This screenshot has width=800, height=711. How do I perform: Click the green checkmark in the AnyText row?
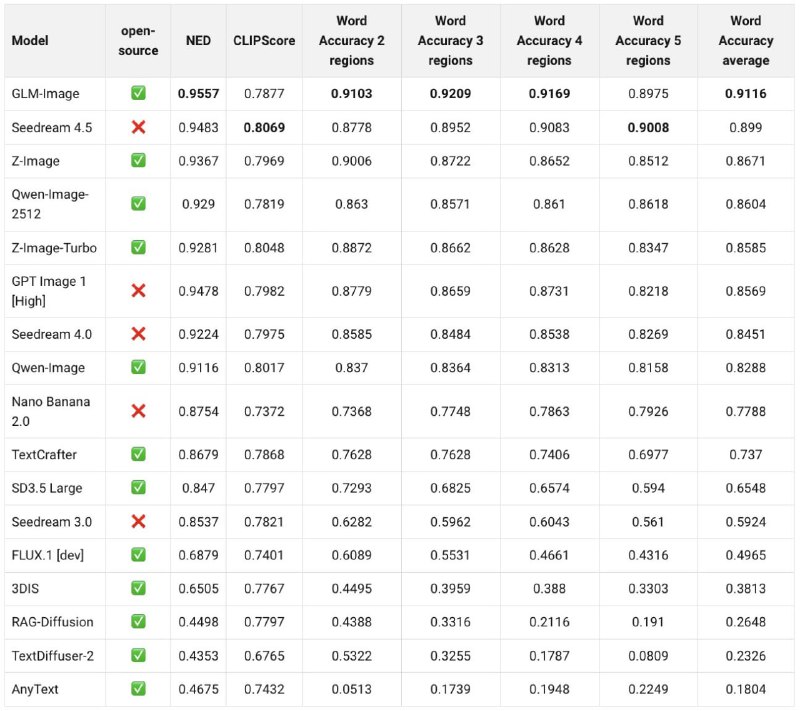pos(138,688)
